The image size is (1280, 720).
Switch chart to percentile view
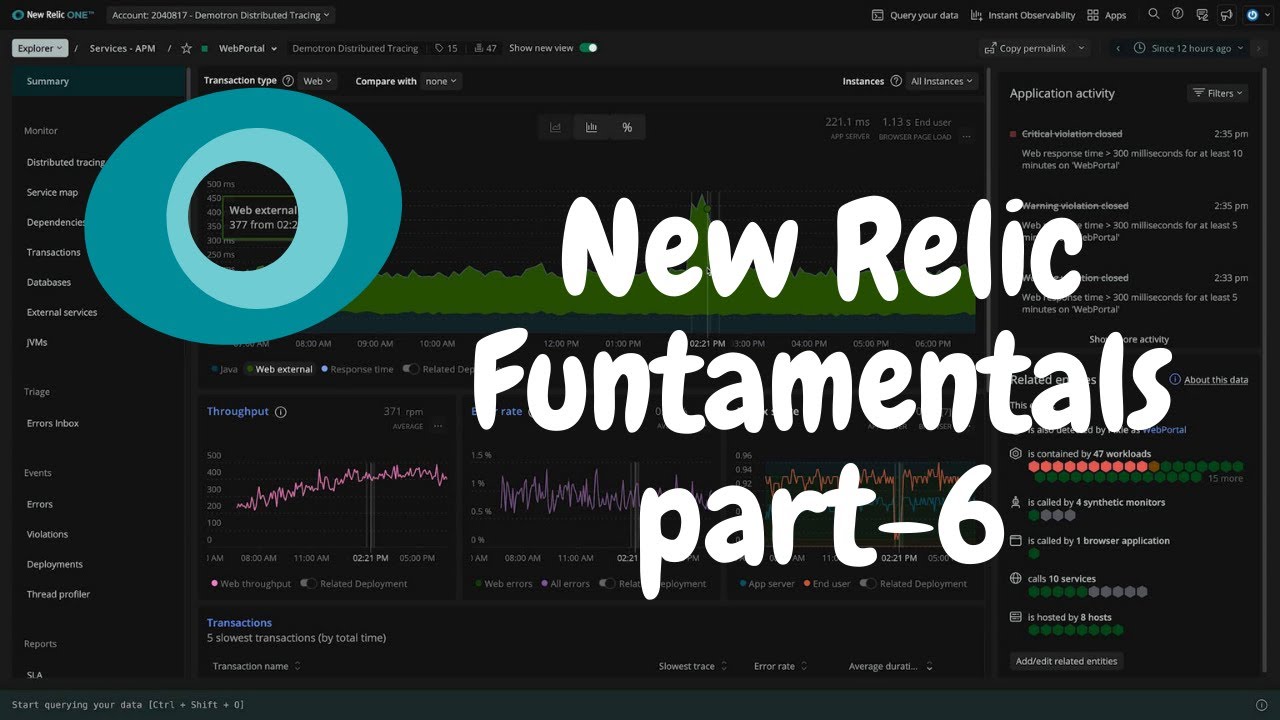click(627, 127)
